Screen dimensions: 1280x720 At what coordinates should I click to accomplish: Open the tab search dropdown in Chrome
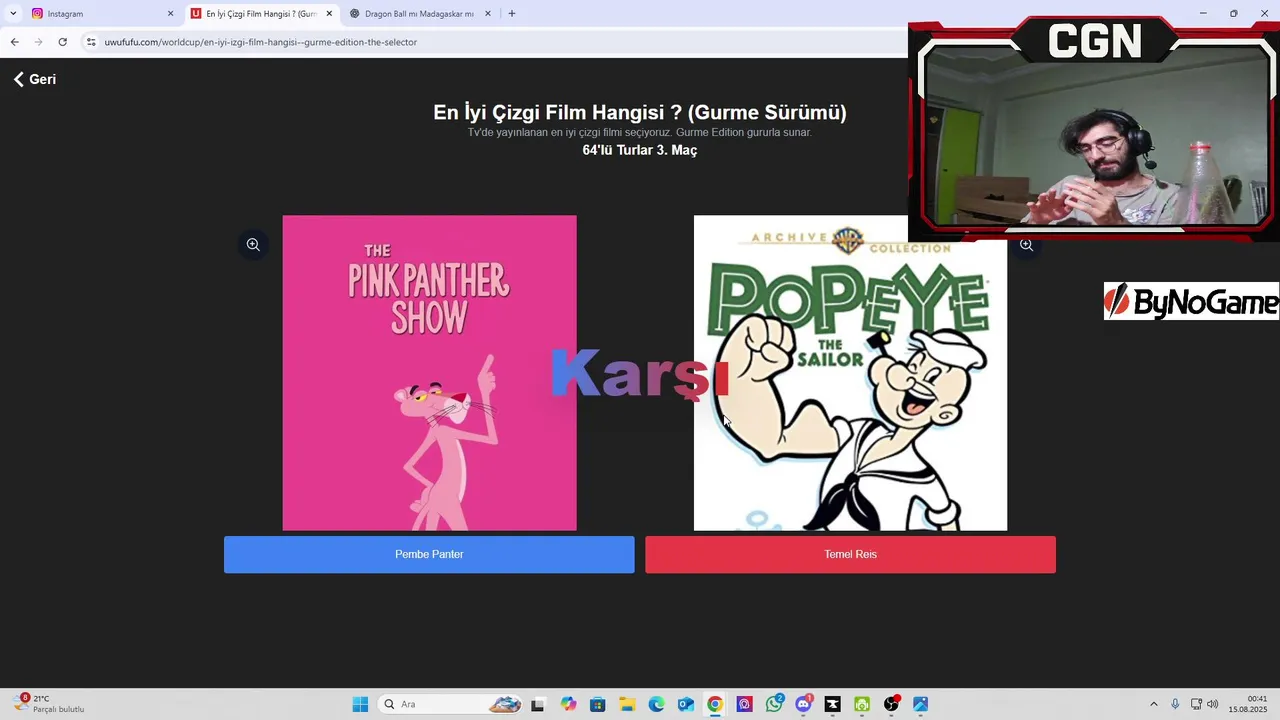[x=13, y=14]
